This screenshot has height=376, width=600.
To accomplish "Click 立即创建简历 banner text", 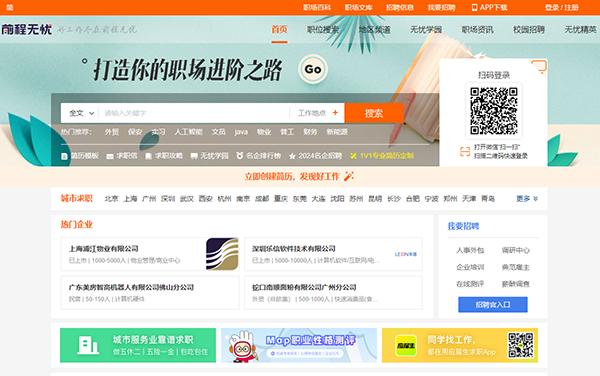I will [x=292, y=176].
